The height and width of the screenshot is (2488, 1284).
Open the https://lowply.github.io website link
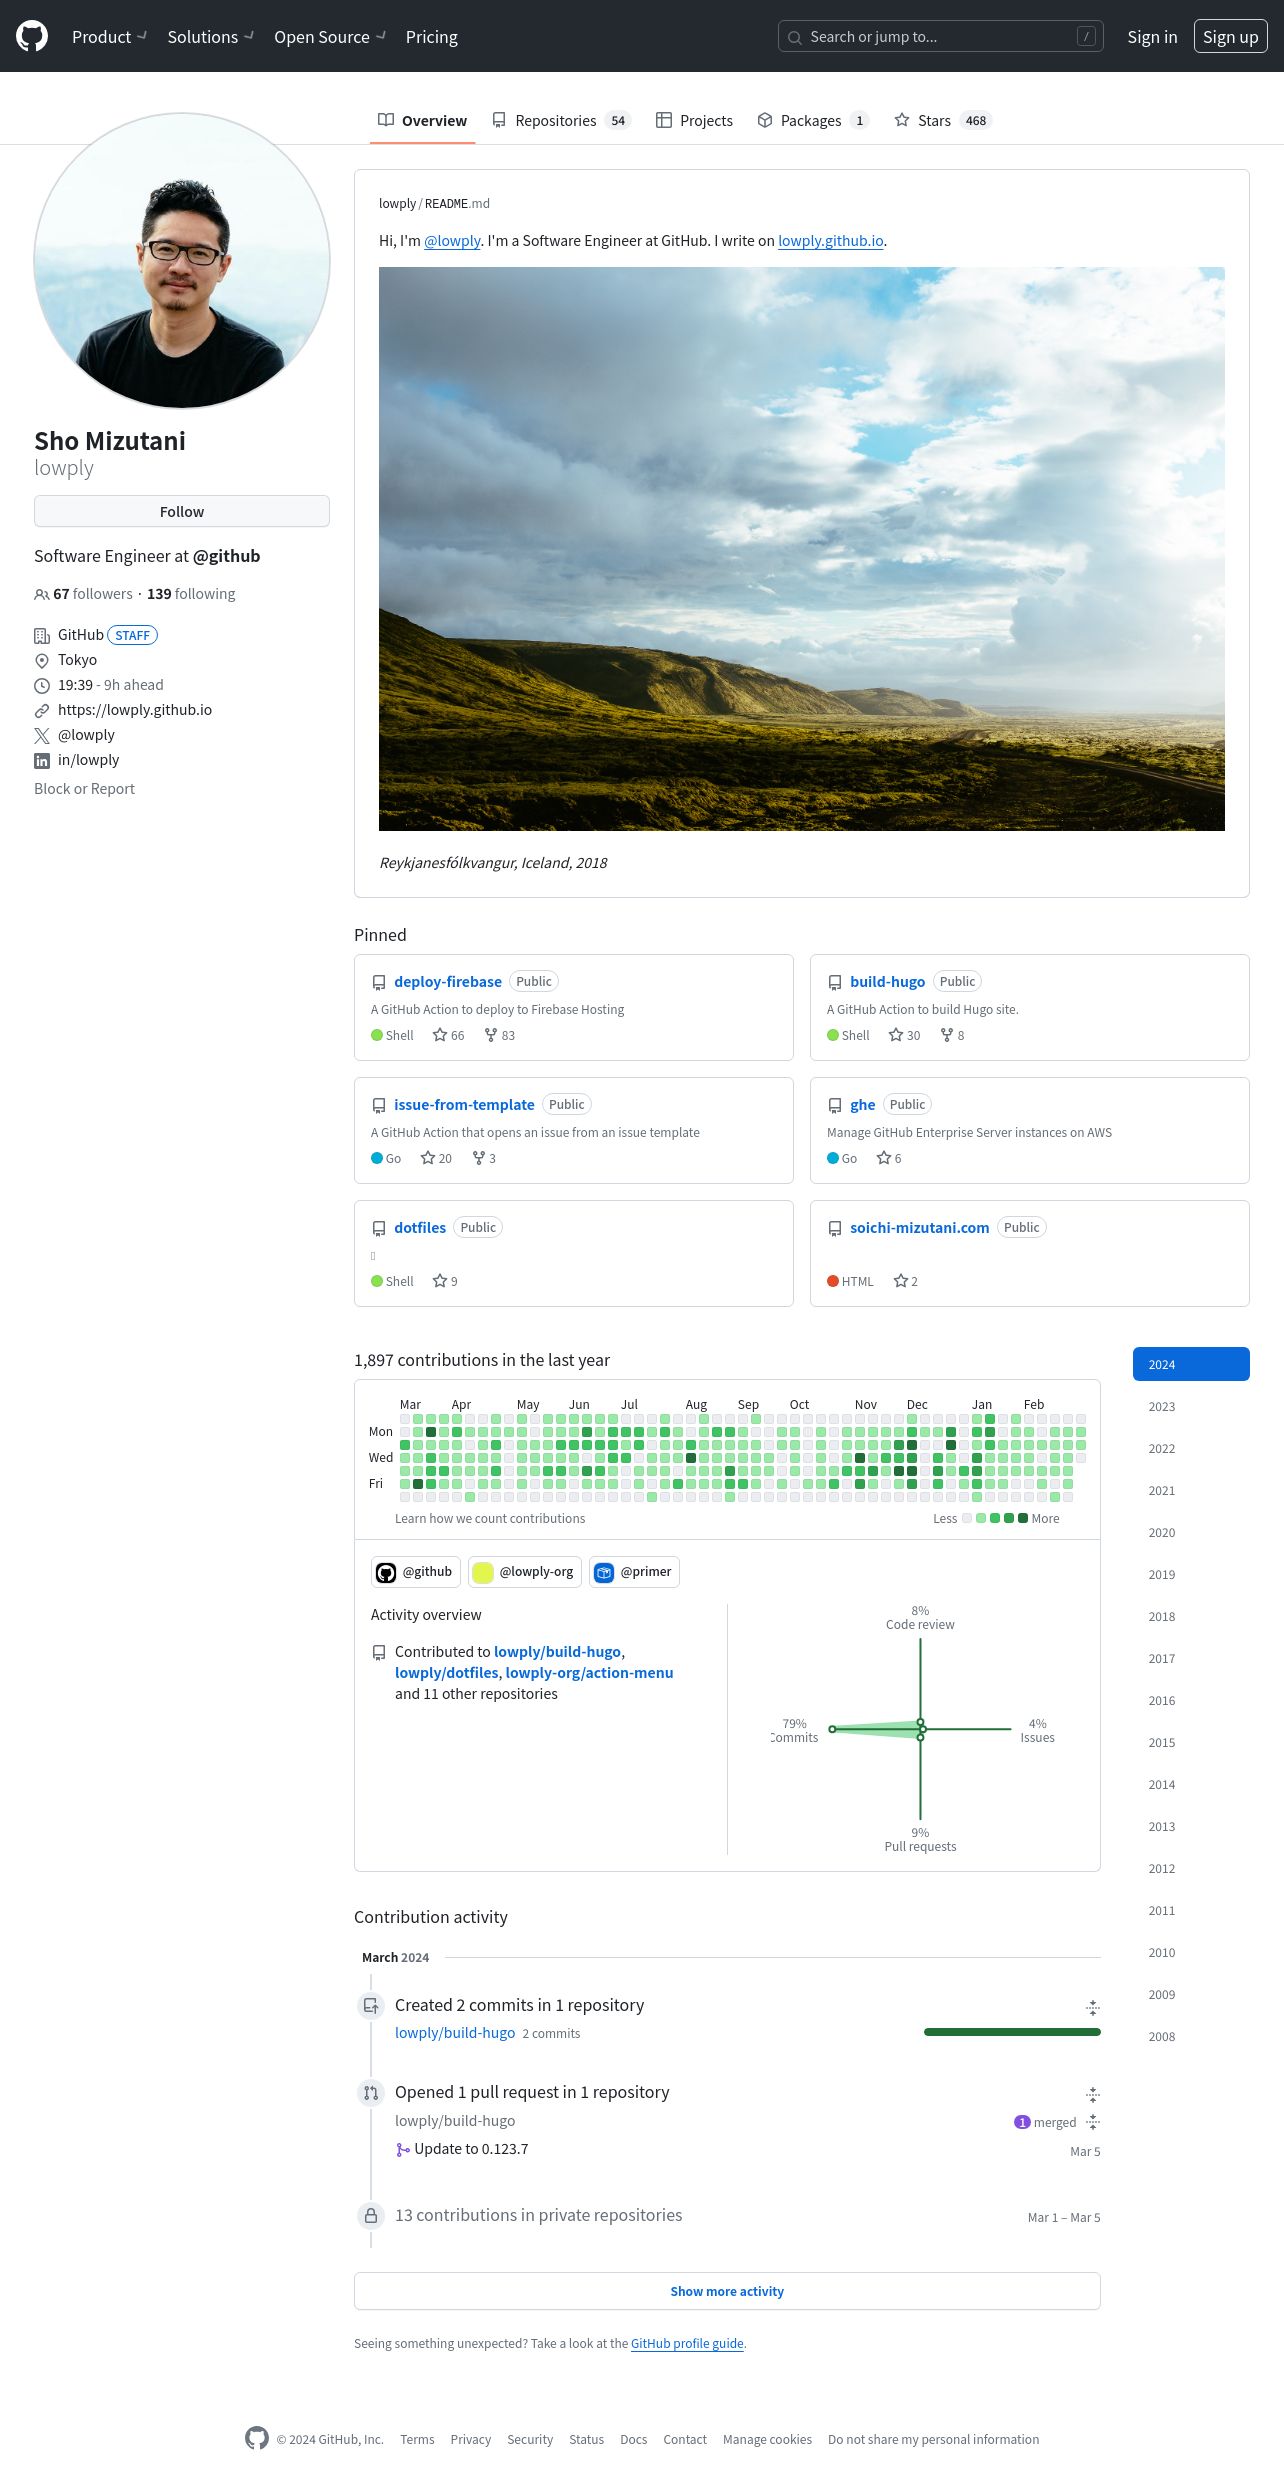135,710
